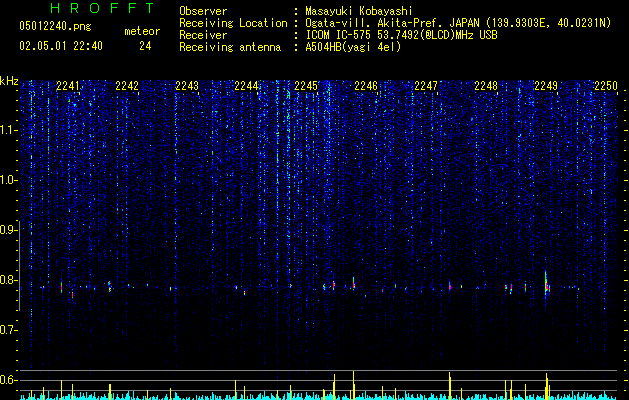Click antenna value A504HB(yagi 4el)
This screenshot has height=400, width=629.
(353, 47)
